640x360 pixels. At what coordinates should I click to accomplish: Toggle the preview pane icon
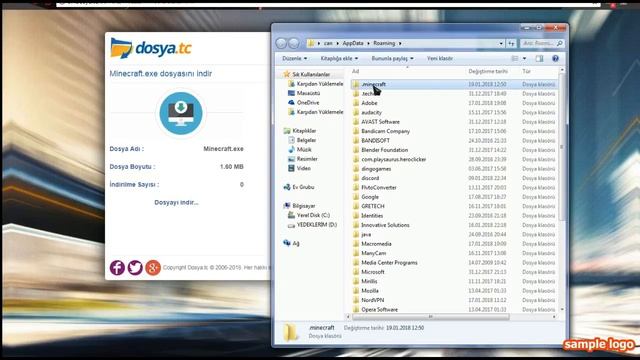[539, 59]
